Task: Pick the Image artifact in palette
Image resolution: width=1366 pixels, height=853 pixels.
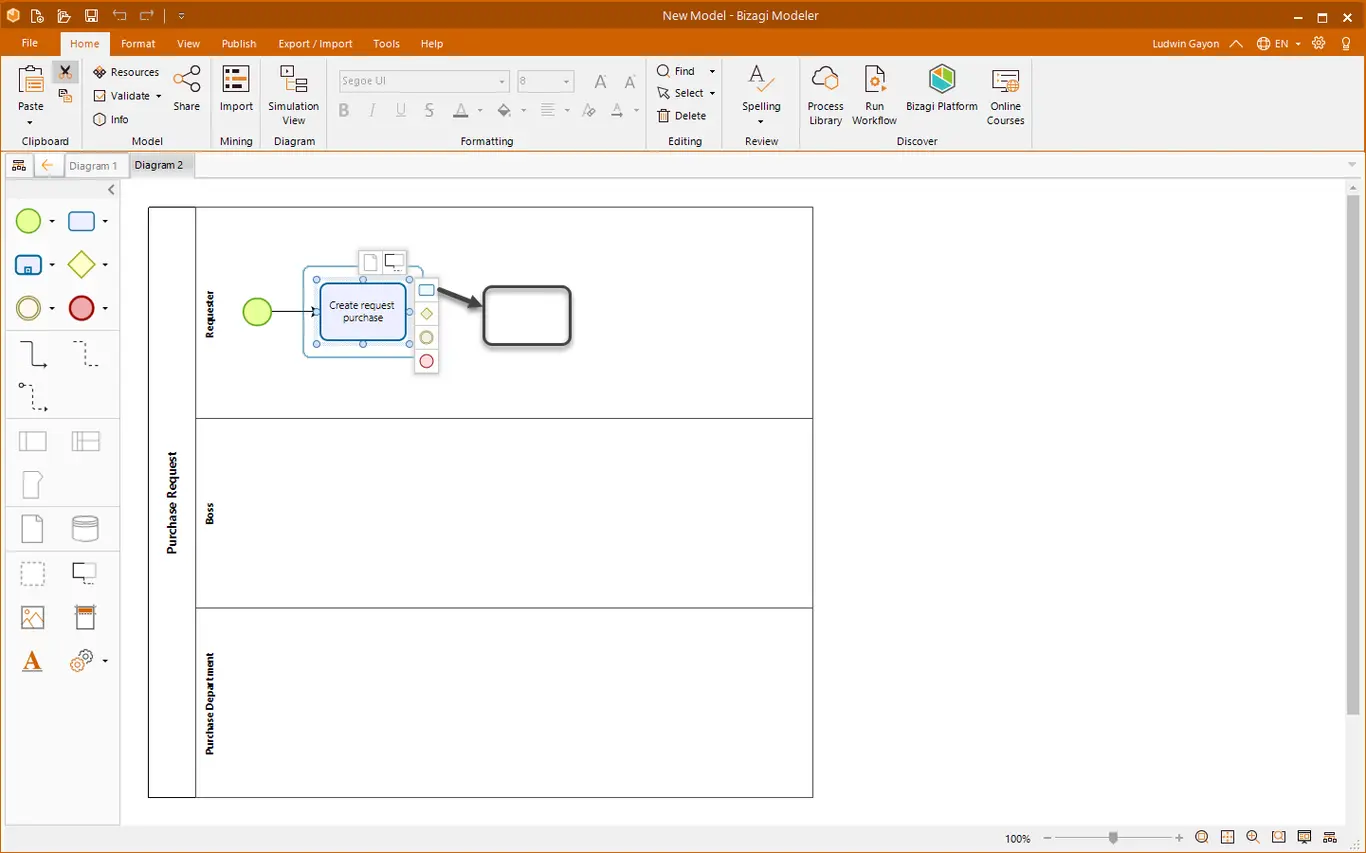Action: [33, 618]
